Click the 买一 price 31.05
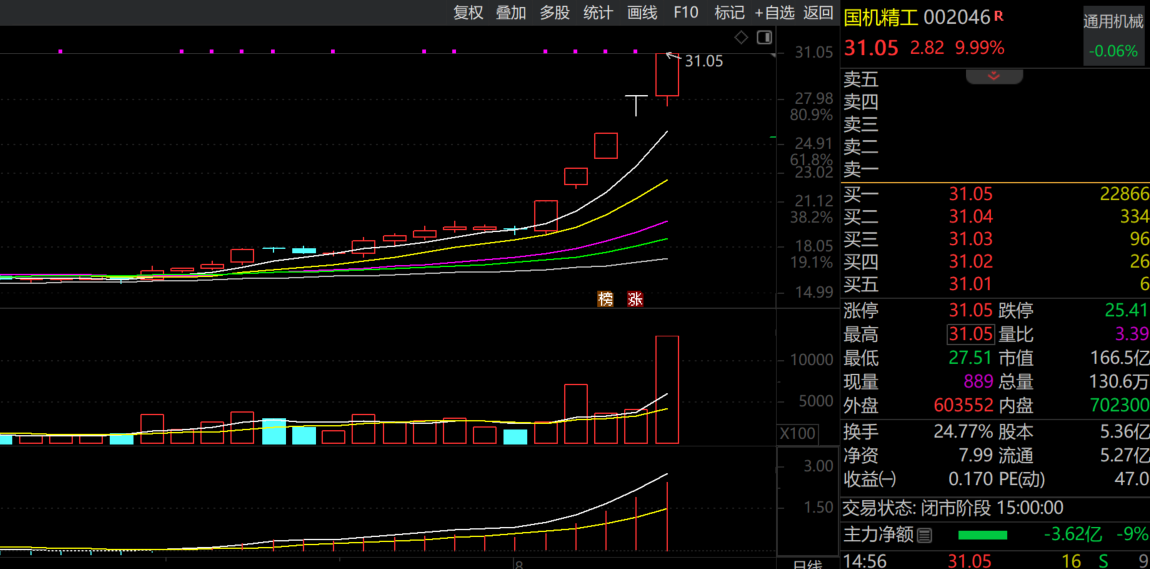1150x569 pixels. tap(970, 194)
